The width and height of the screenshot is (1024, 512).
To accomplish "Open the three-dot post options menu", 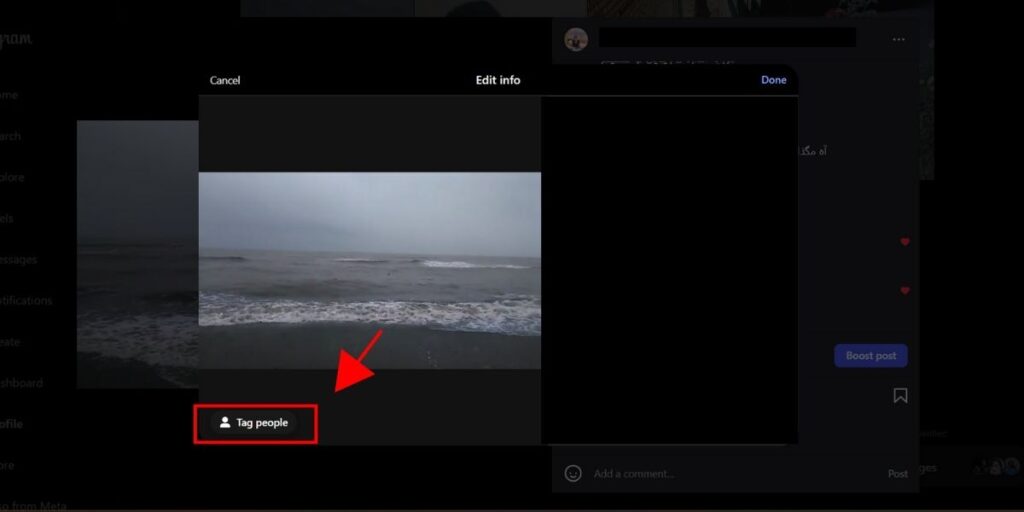I will (x=898, y=40).
